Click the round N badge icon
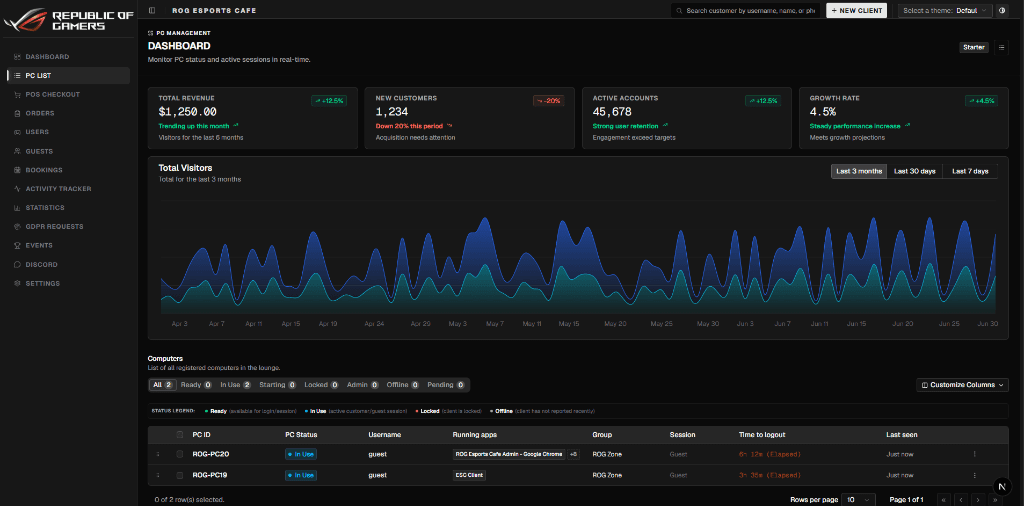 pyautogui.click(x=1002, y=487)
